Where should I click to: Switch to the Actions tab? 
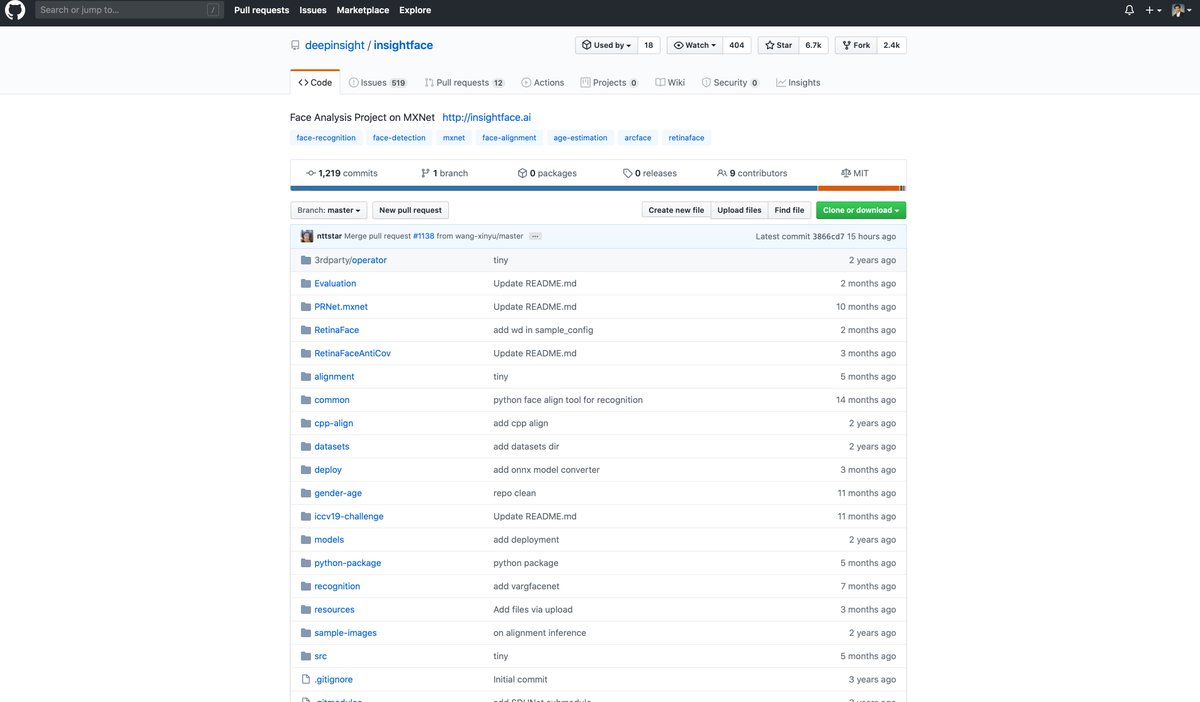543,83
